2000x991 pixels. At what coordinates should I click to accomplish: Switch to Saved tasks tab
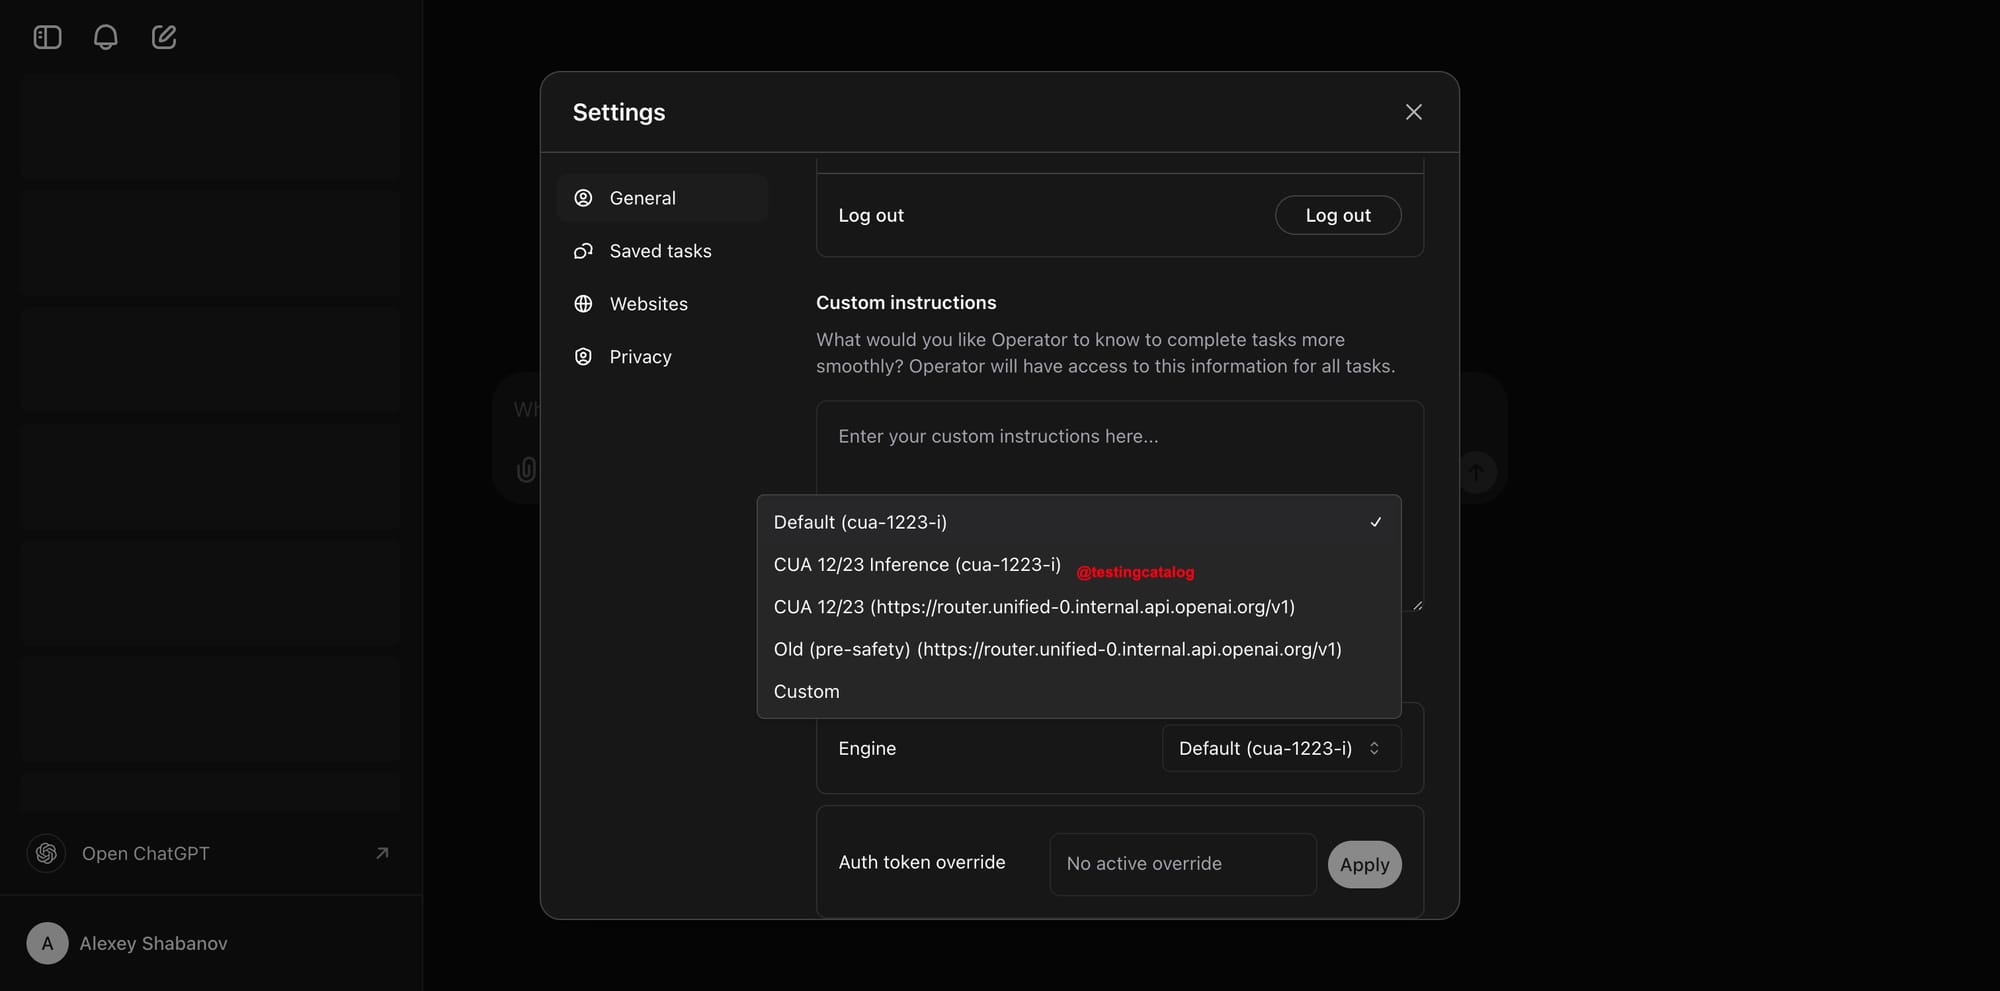point(662,251)
